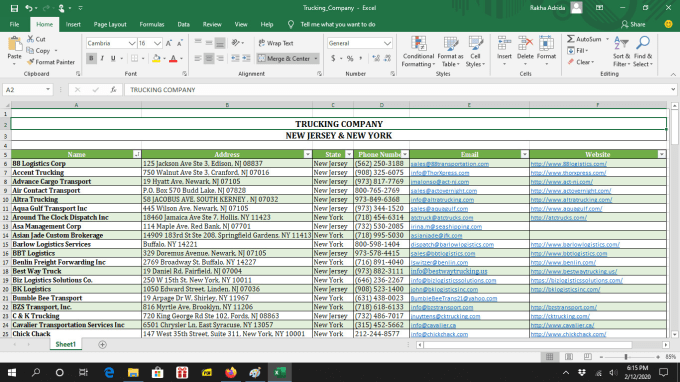Open the Website column filter dropdown
680x382 pixels.
(661, 154)
